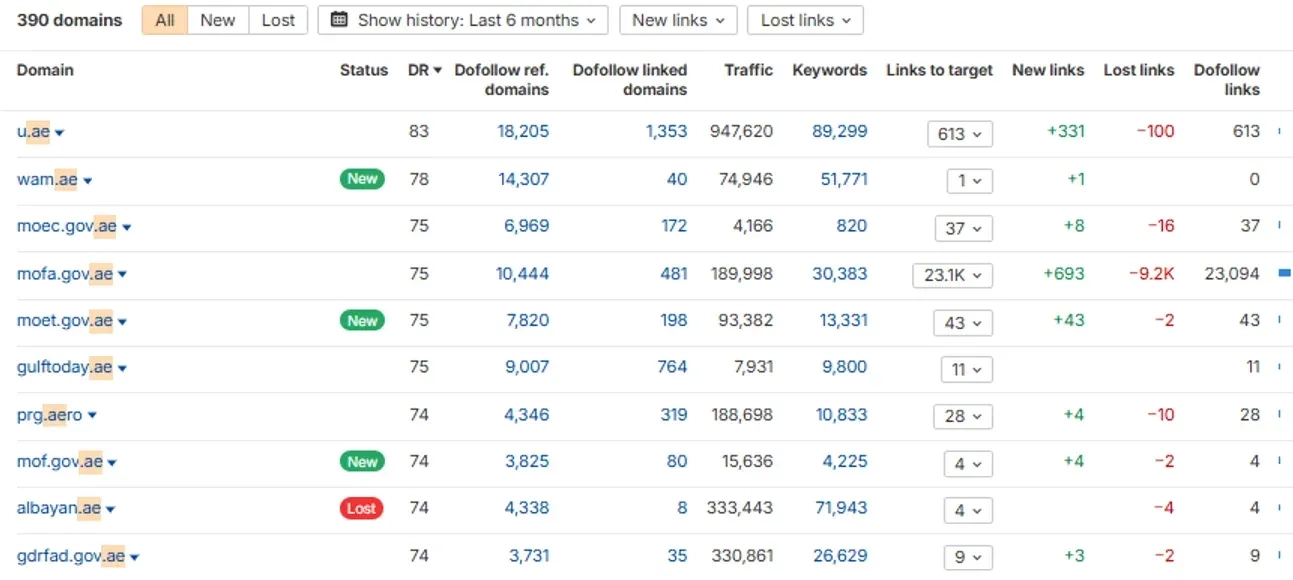Sort by Keywords column header
The image size is (1293, 580).
pyautogui.click(x=830, y=70)
